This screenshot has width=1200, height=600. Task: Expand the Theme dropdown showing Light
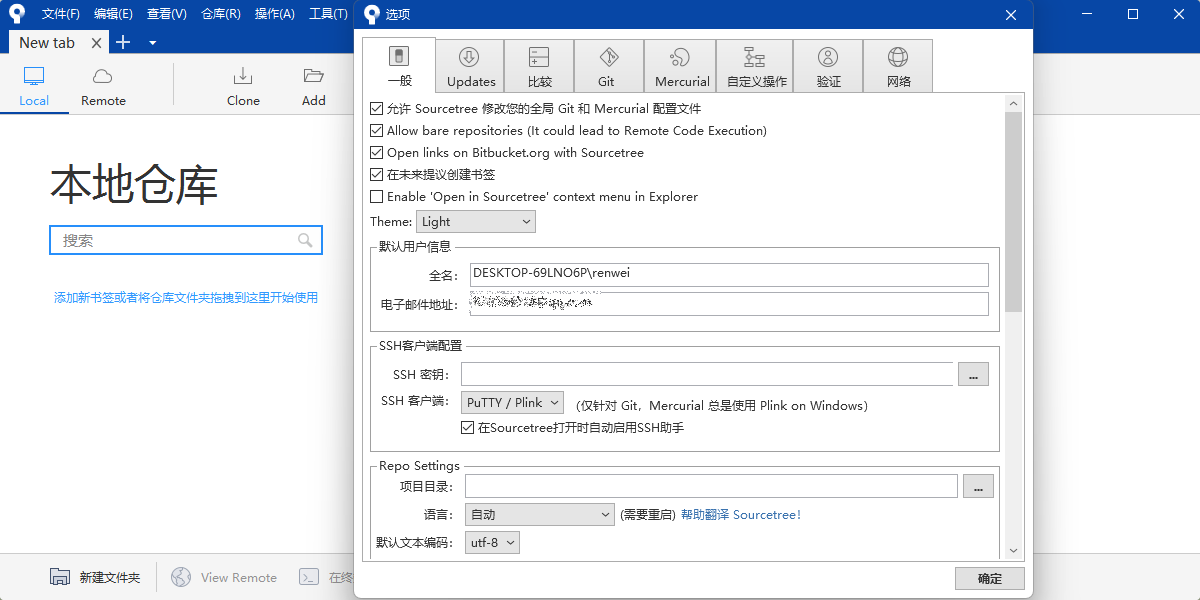click(475, 222)
